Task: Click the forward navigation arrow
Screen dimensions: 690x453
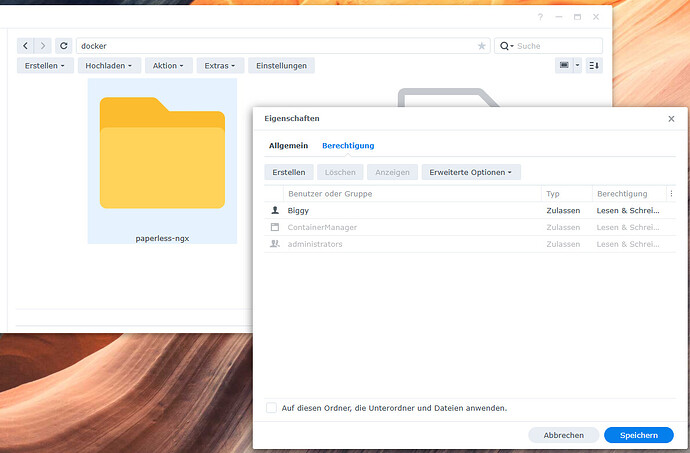Action: tap(43, 46)
